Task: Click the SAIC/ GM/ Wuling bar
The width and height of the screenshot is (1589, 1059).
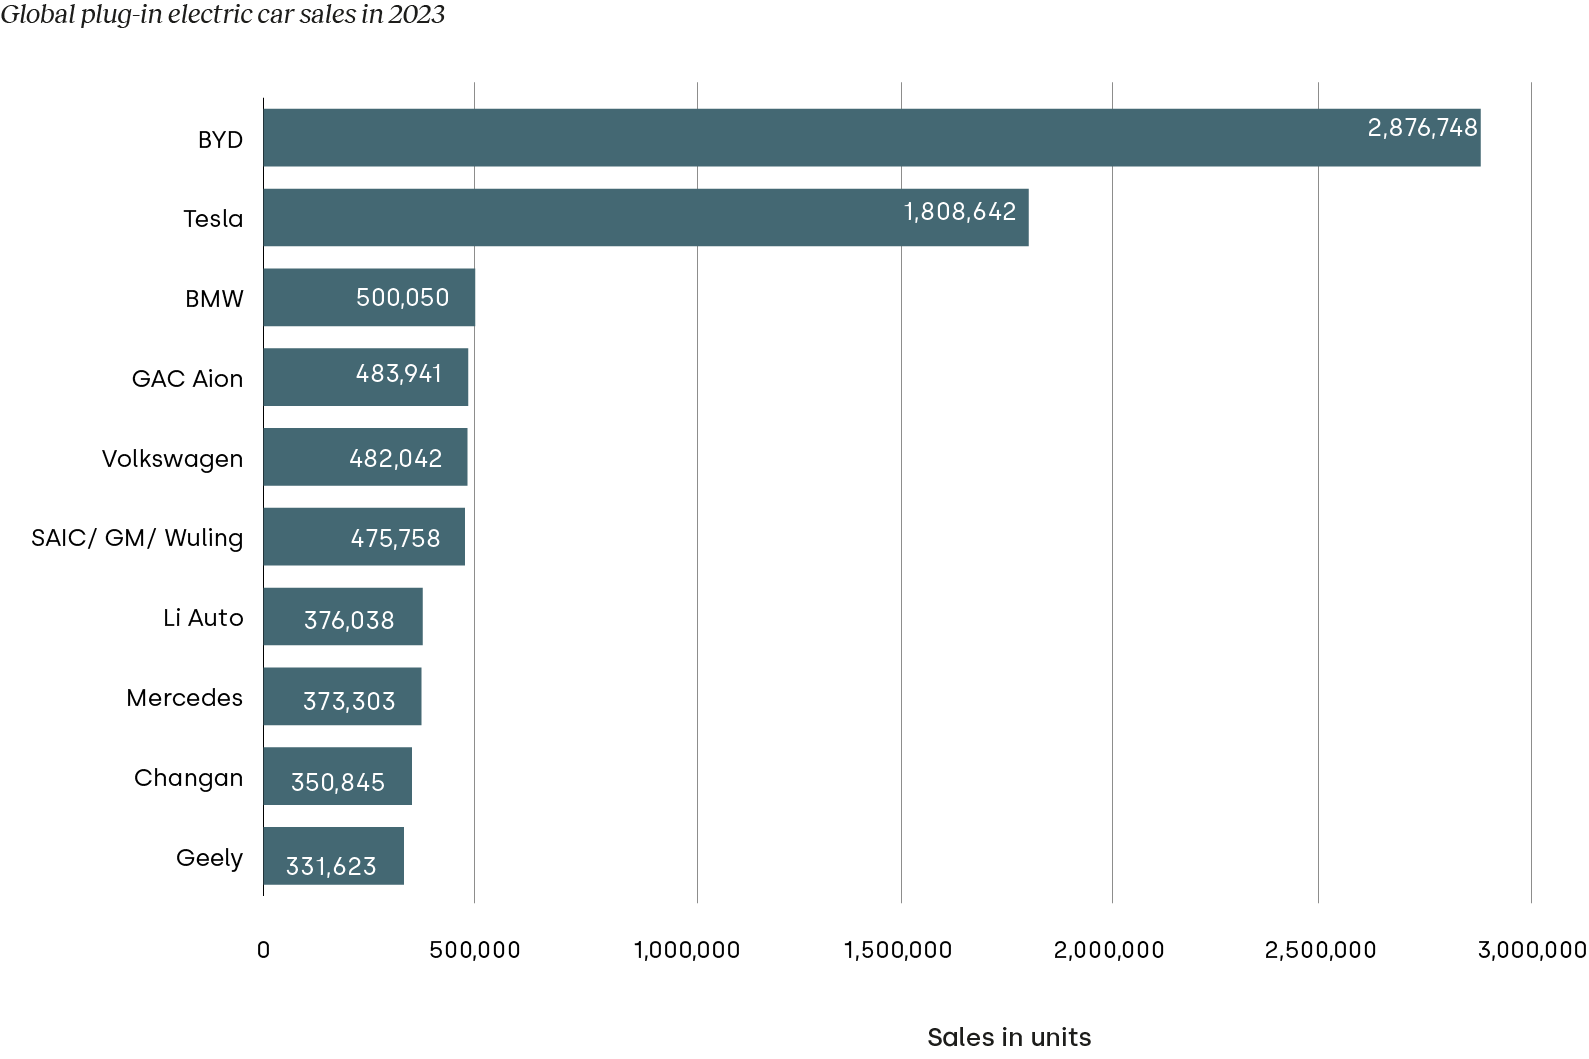Action: [x=364, y=537]
